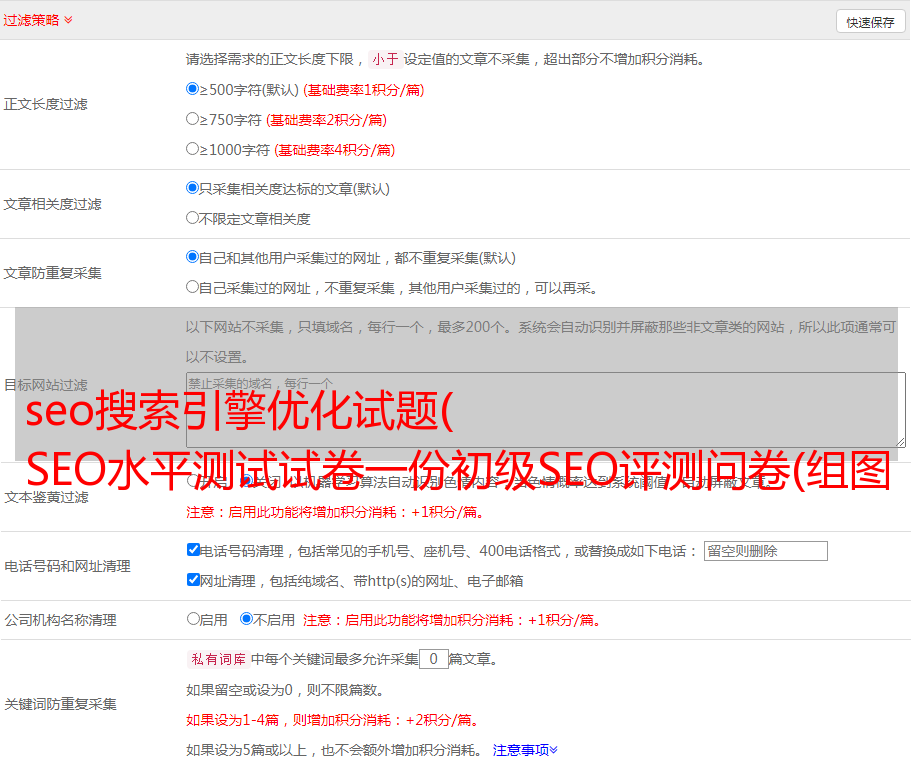Select 自己采集过的网址，不重复采集 radio option
This screenshot has width=912, height=768.
click(192, 286)
